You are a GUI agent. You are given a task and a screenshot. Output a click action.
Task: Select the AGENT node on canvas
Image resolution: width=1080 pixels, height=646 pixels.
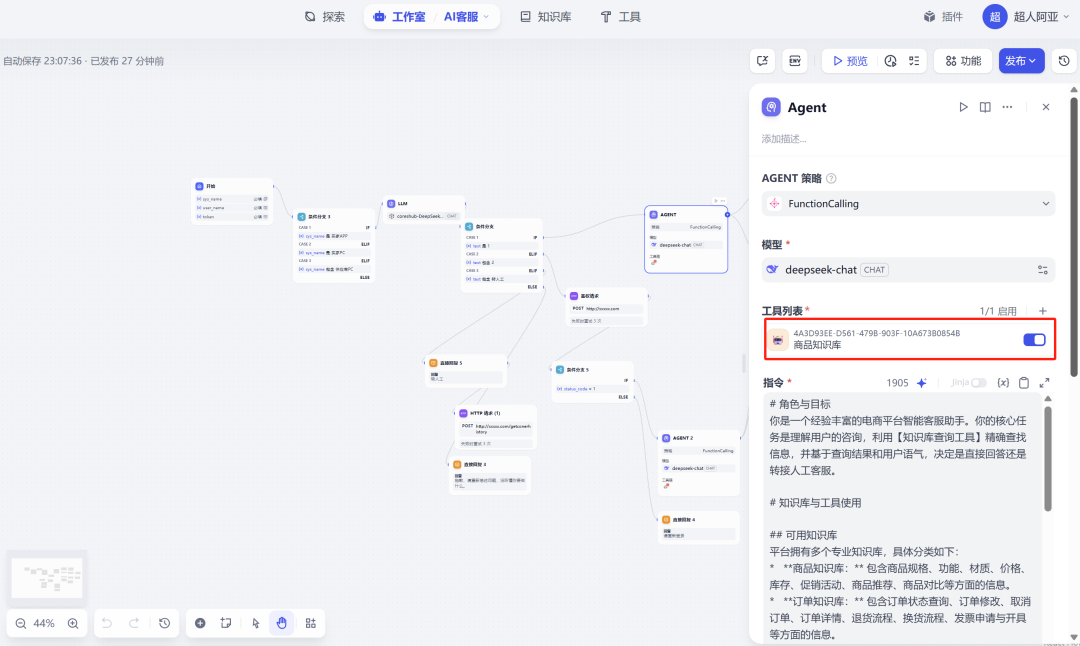tap(686, 239)
